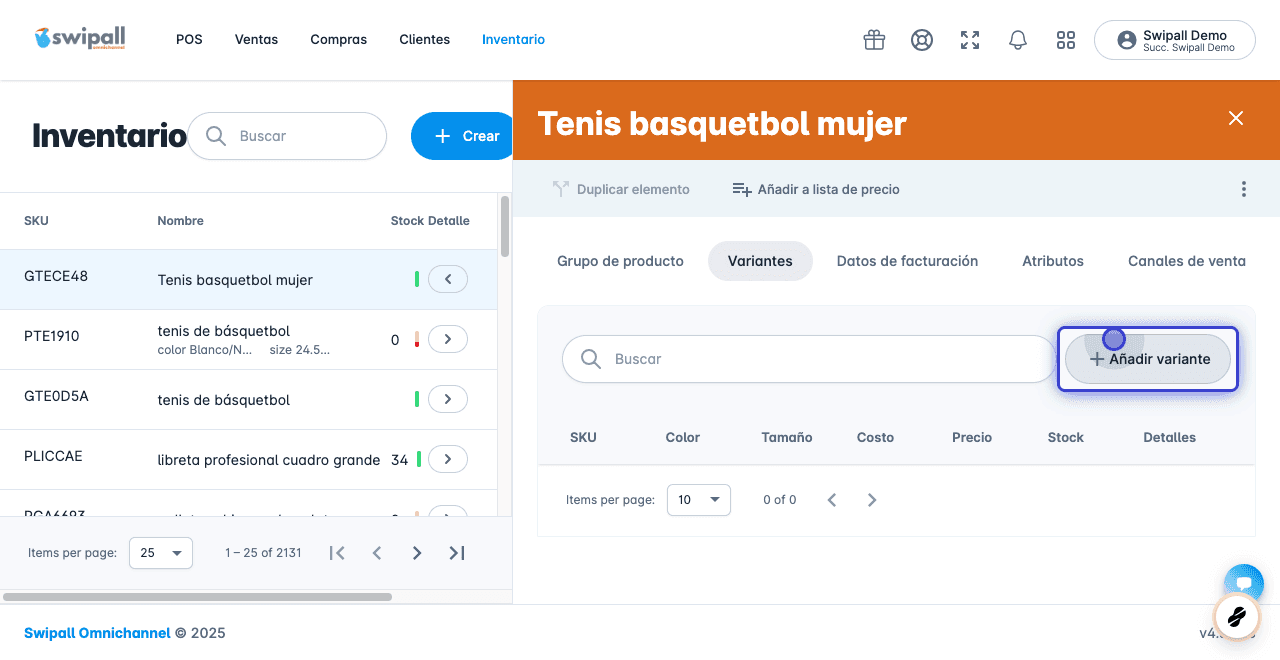Image resolution: width=1280 pixels, height=660 pixels.
Task: Select SKU GTECE48 cell
Action: 56,276
